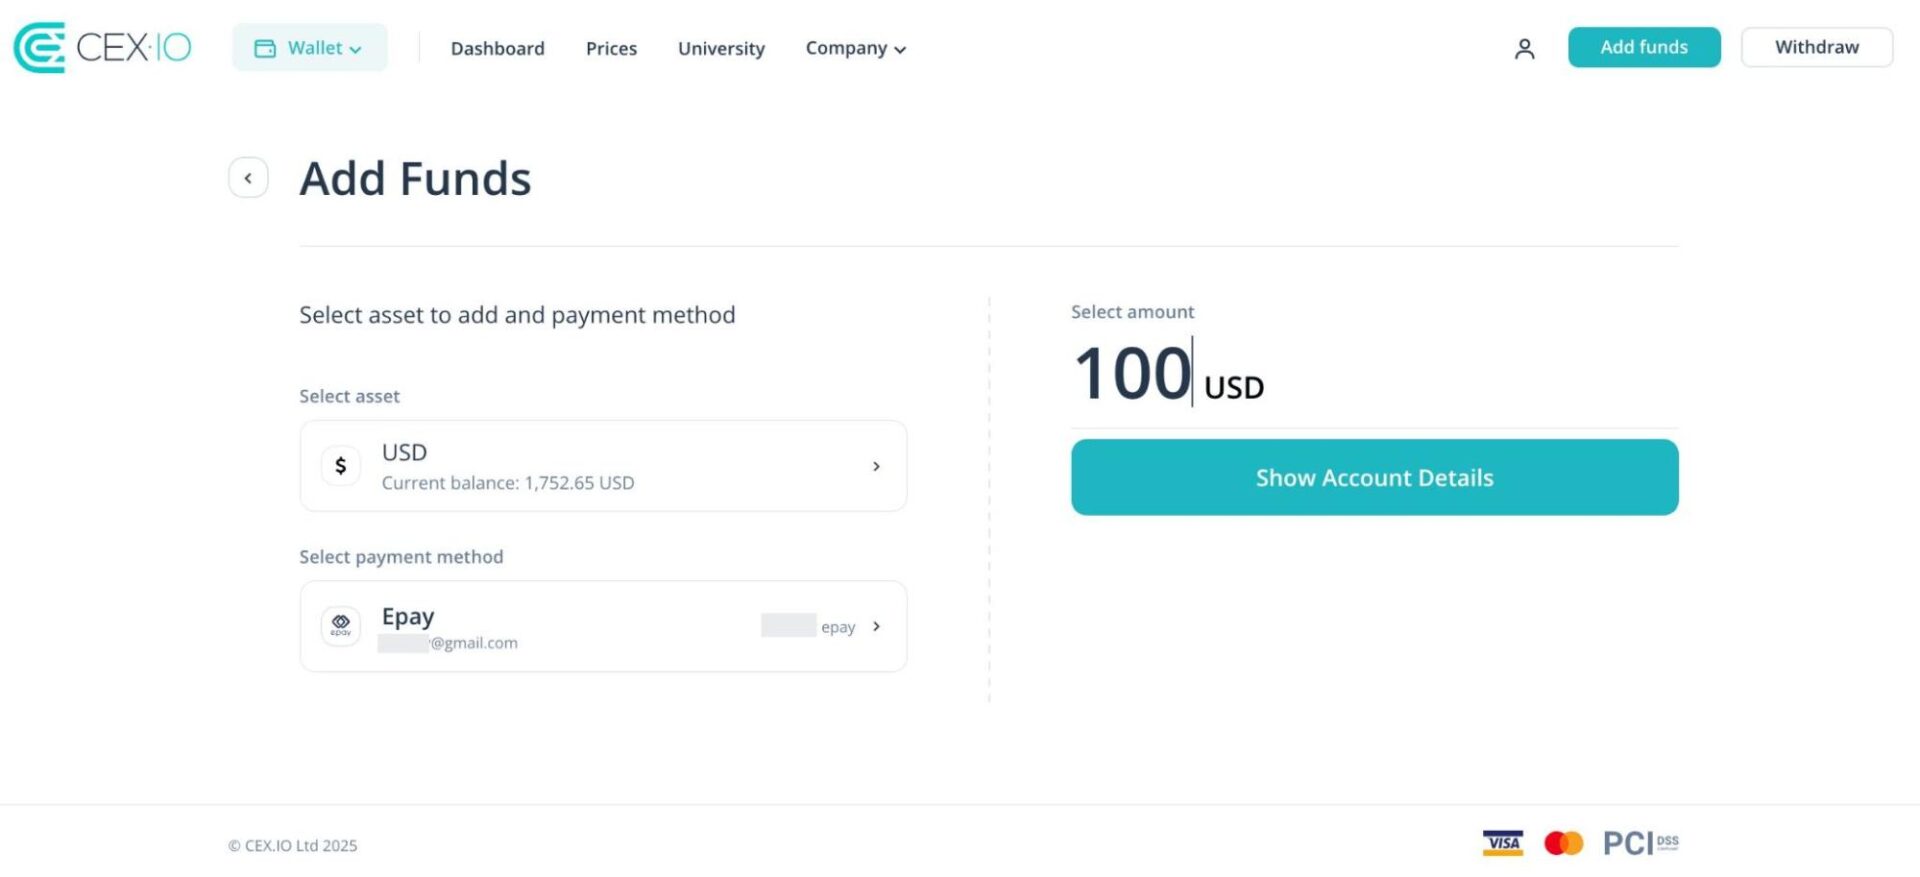Open the Wallet dropdown menu
1920x877 pixels.
pos(310,48)
